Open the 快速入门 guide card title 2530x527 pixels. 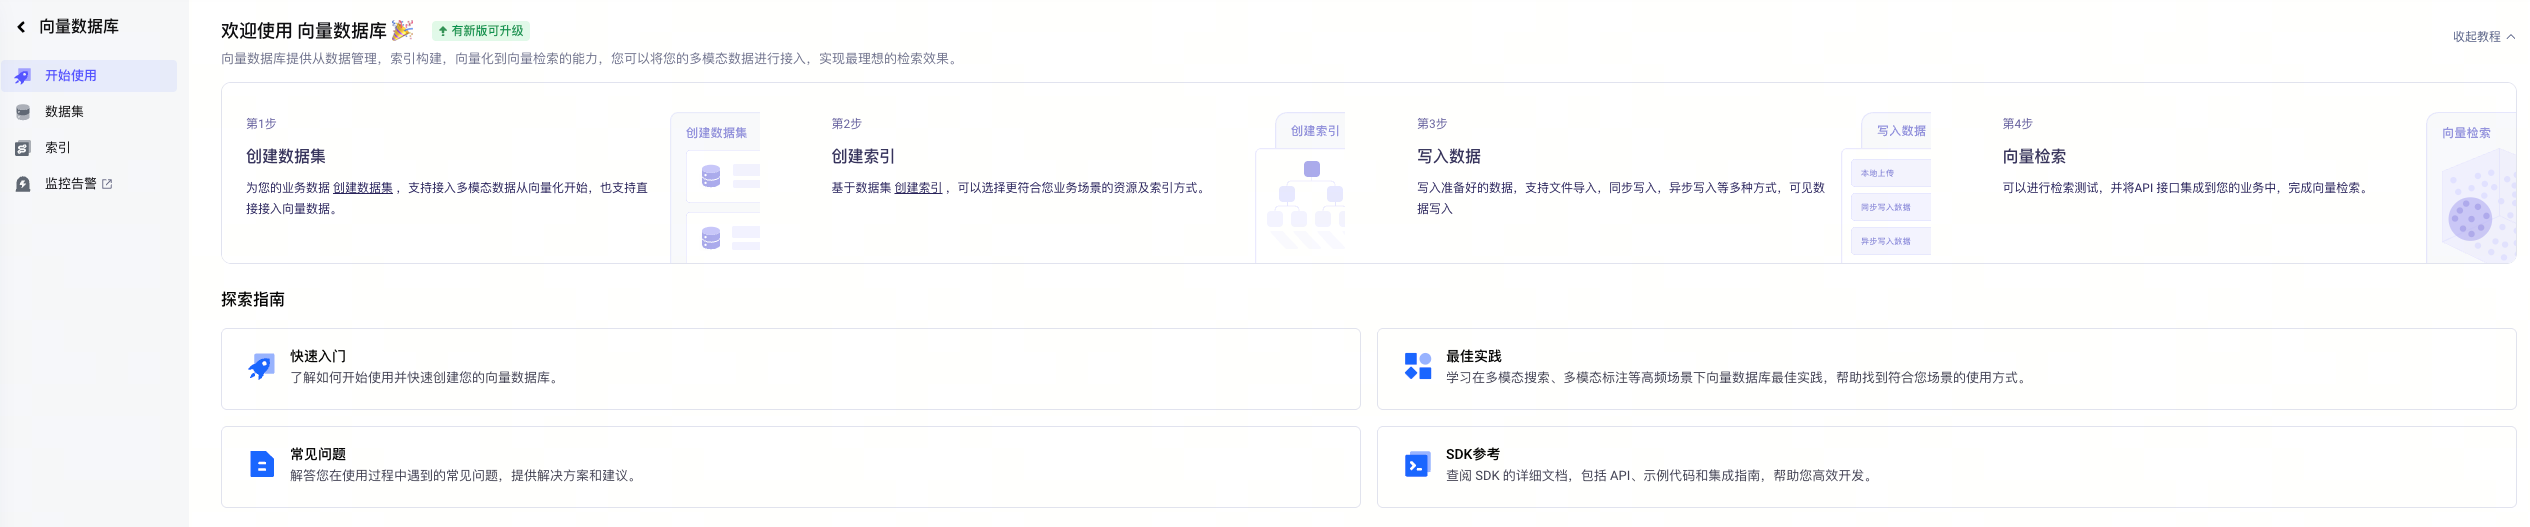(x=318, y=356)
